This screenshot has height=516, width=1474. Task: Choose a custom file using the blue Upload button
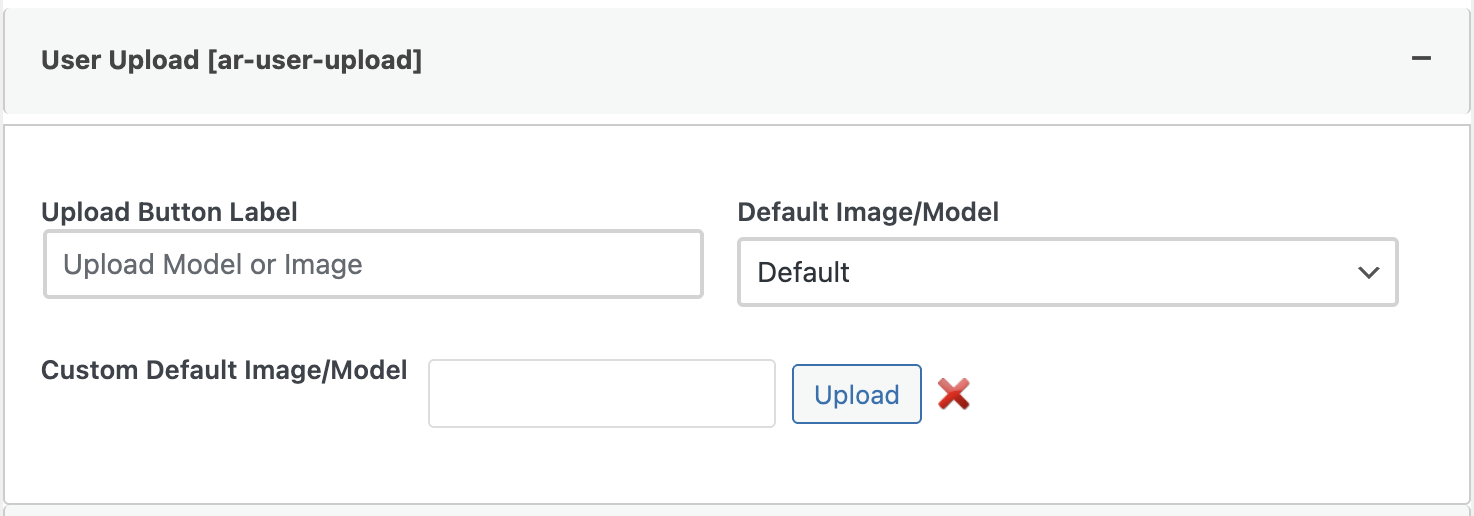pyautogui.click(x=856, y=394)
